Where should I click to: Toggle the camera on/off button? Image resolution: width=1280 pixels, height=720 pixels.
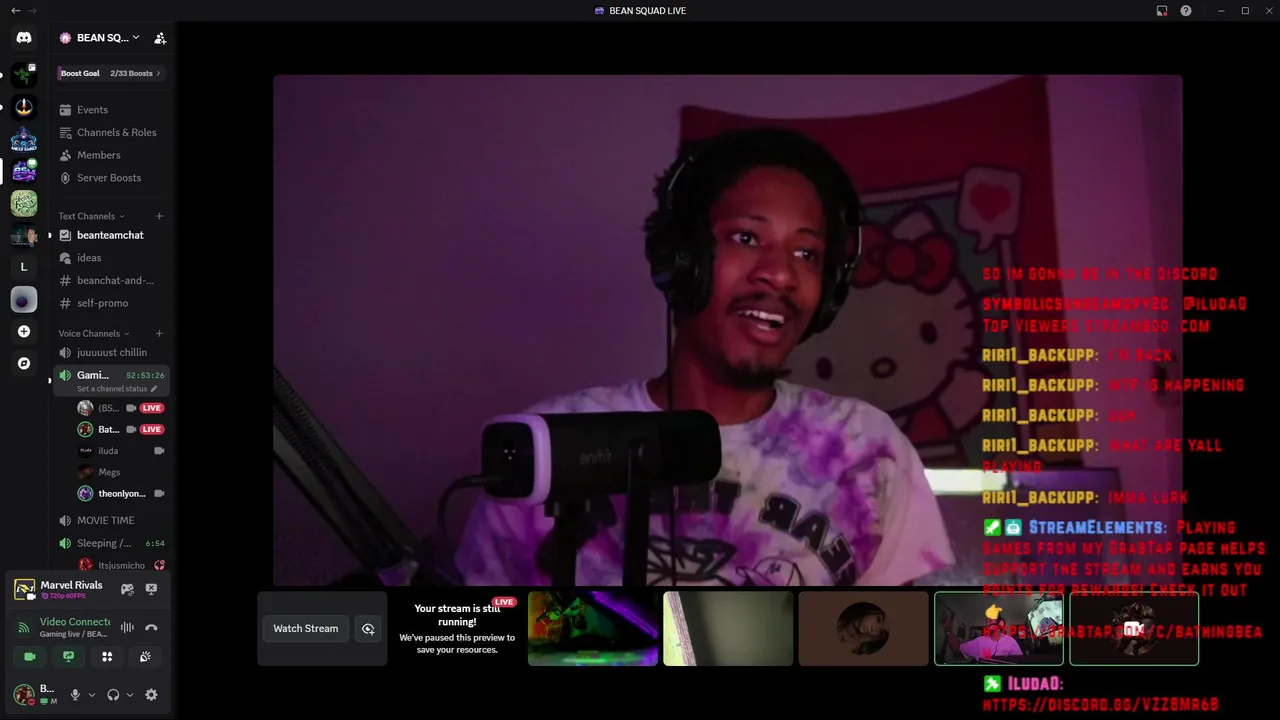coord(30,656)
